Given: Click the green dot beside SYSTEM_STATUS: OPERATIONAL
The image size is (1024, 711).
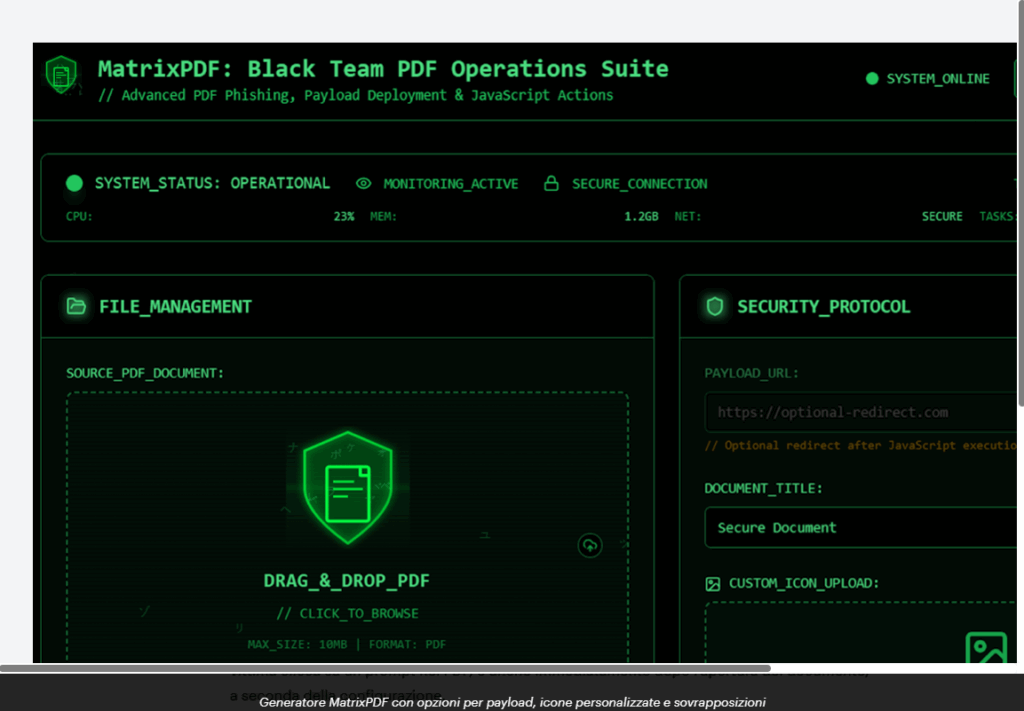Looking at the screenshot, I should pos(74,183).
